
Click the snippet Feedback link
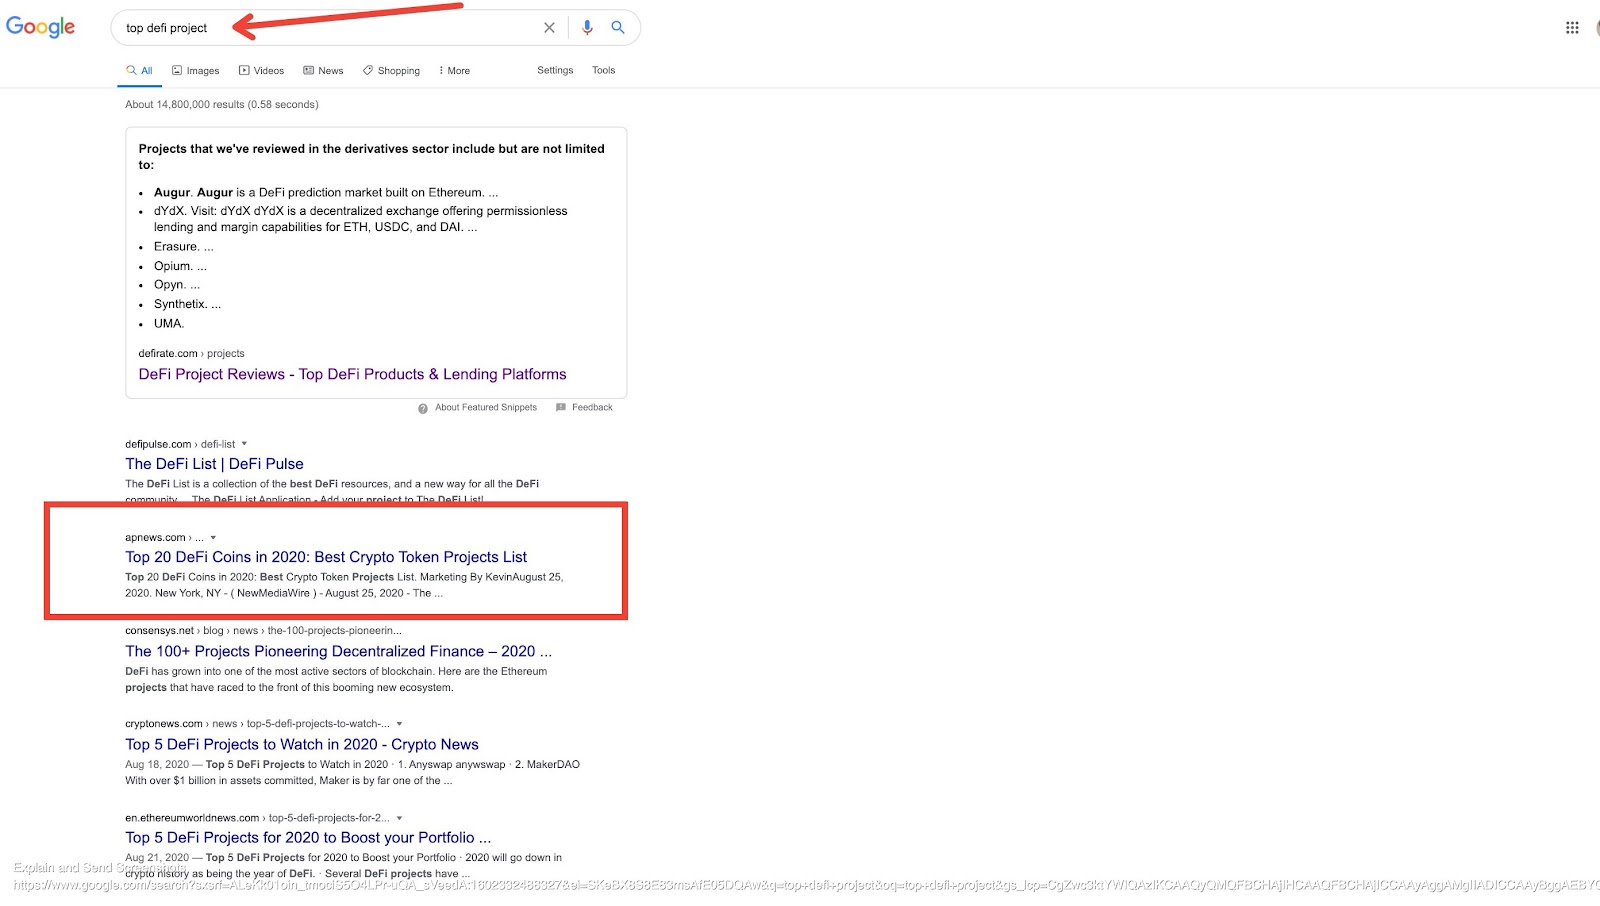(592, 407)
